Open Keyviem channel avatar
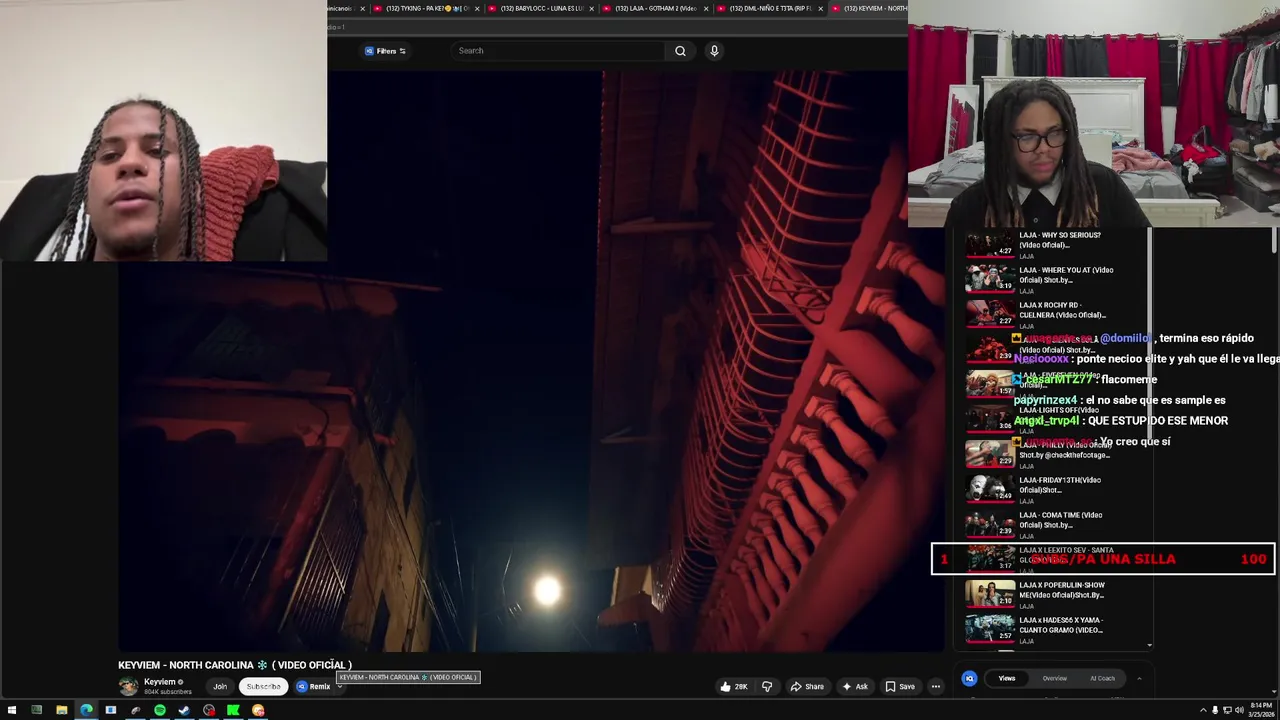 (128, 686)
